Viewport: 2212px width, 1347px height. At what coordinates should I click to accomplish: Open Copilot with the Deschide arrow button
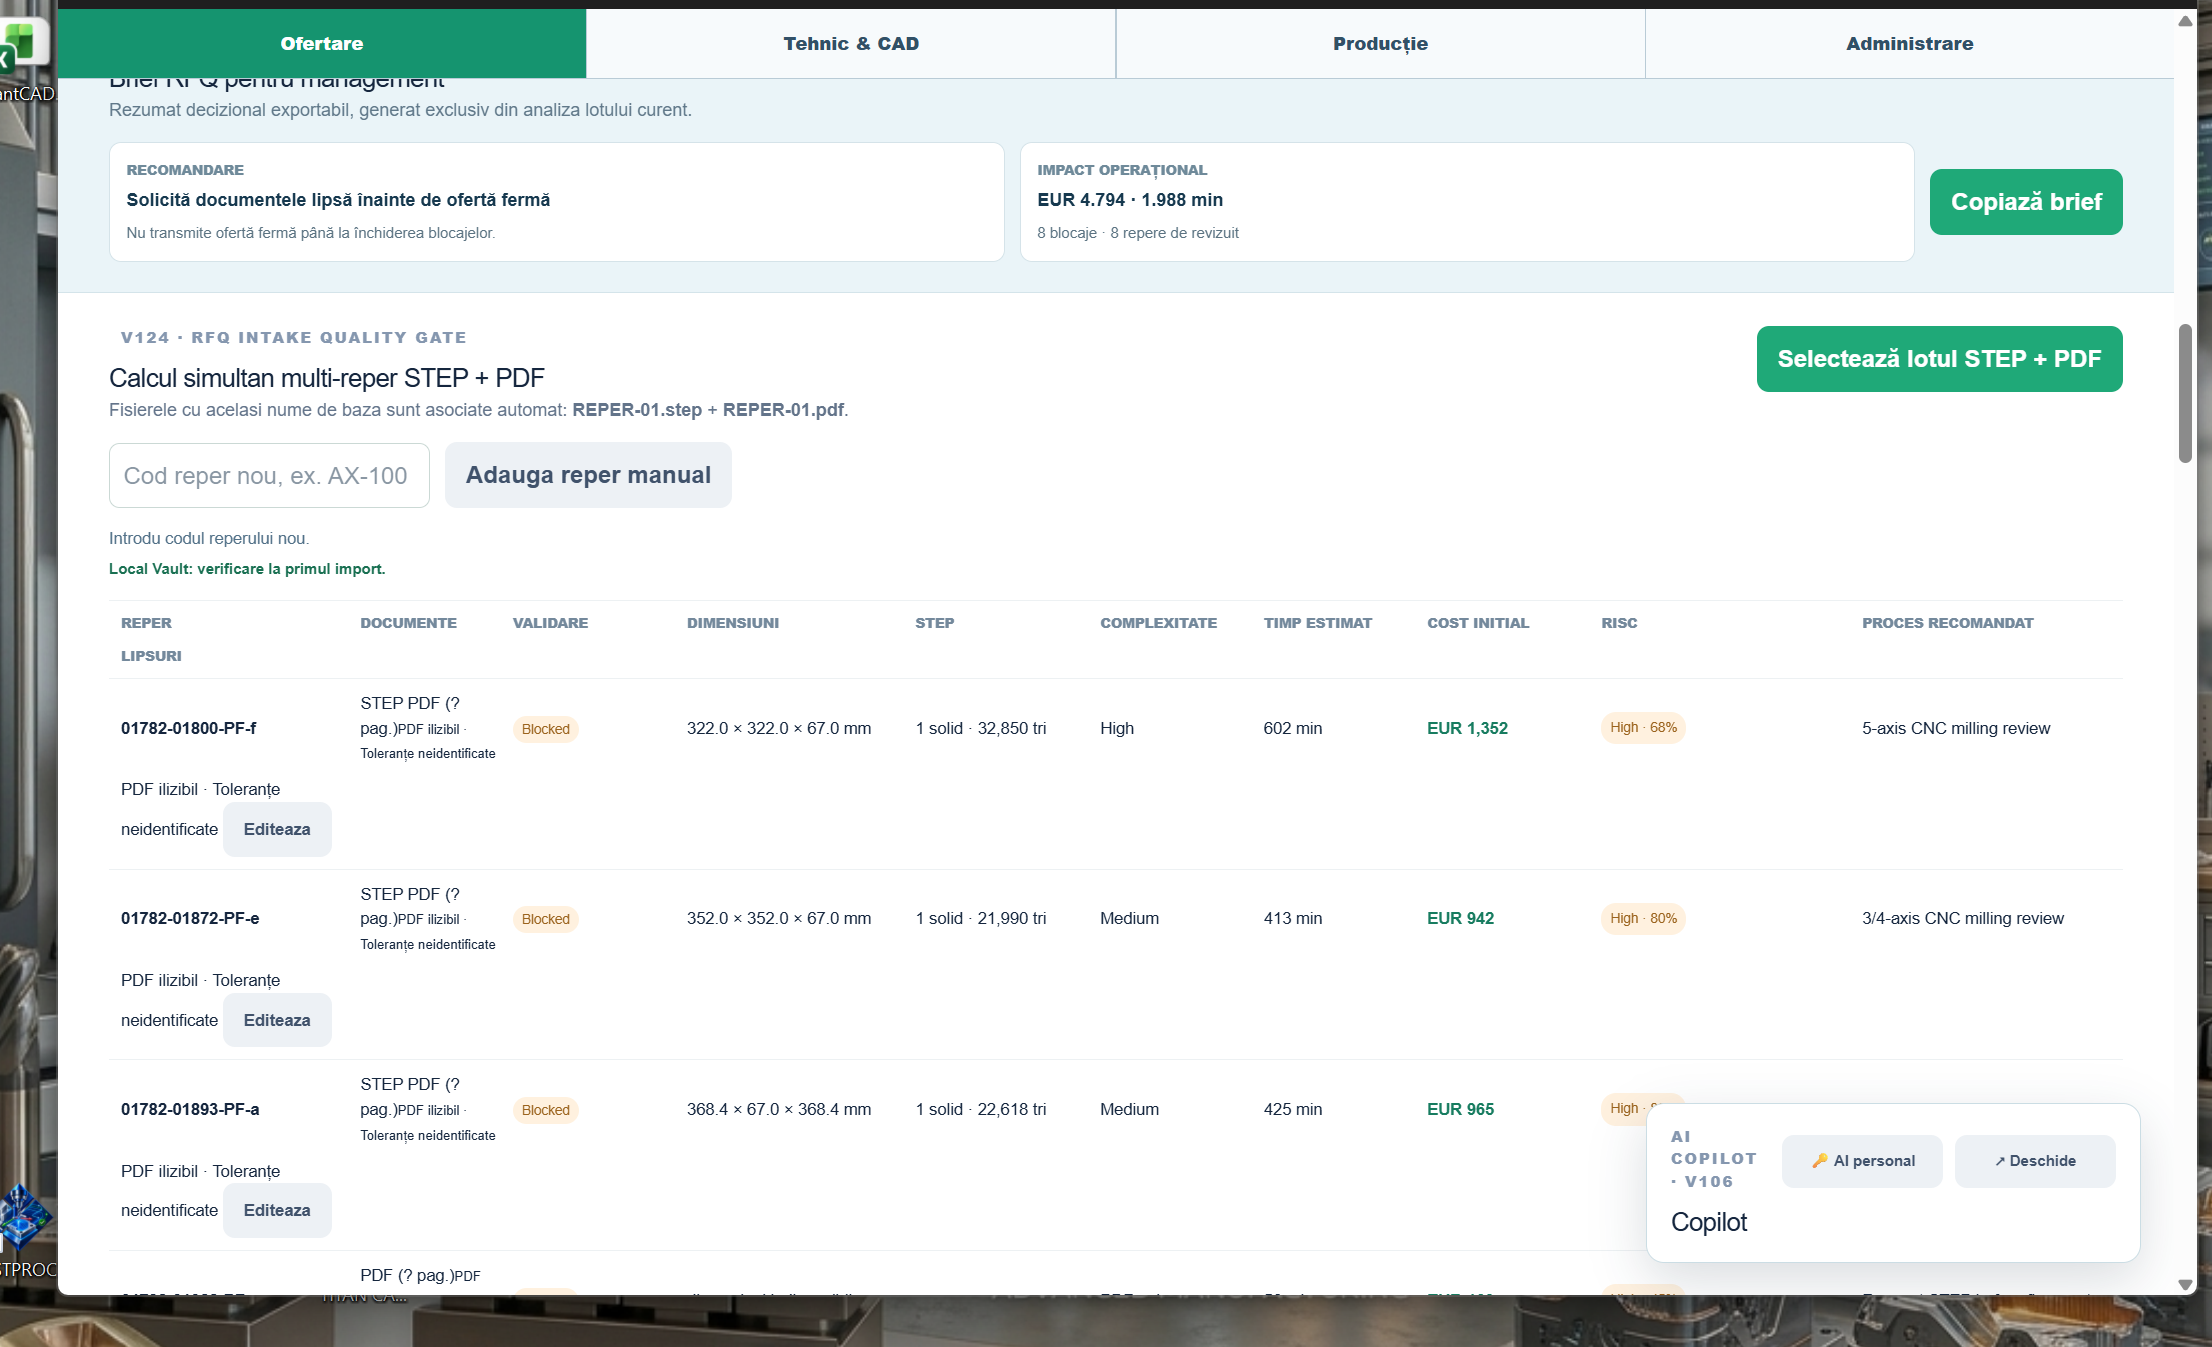pyautogui.click(x=2035, y=1161)
